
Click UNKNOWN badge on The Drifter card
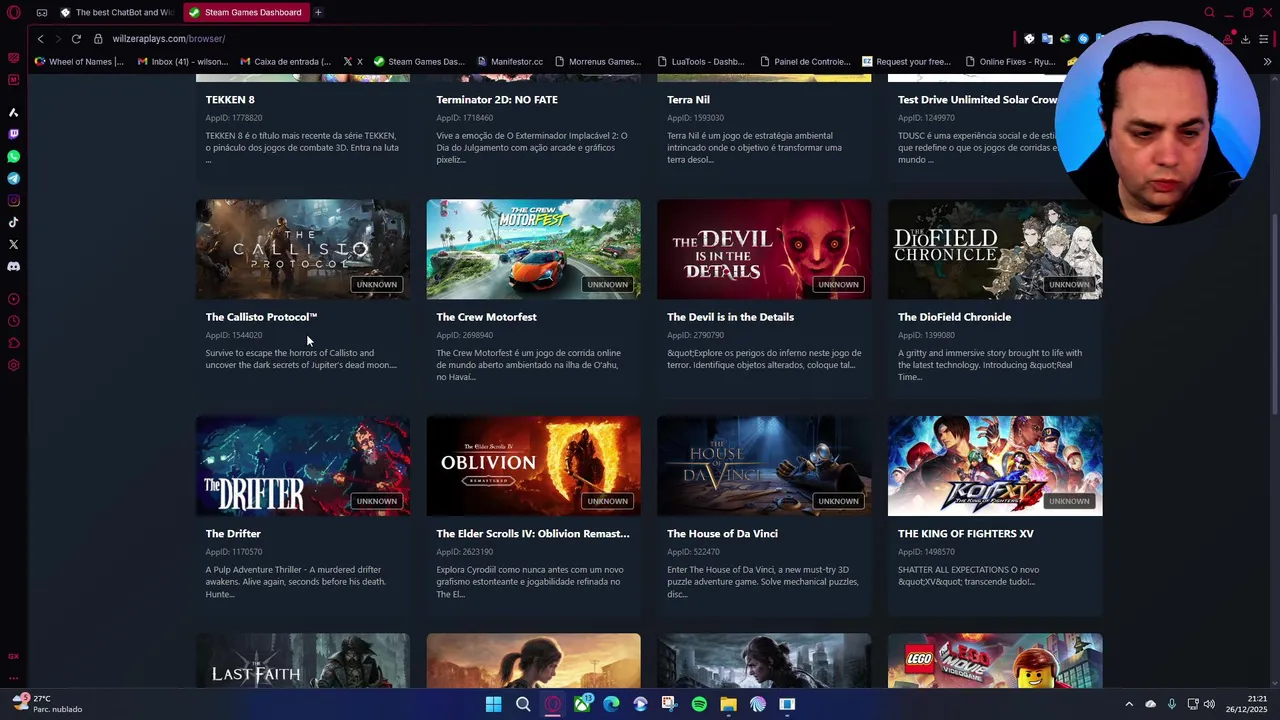pyautogui.click(x=377, y=501)
